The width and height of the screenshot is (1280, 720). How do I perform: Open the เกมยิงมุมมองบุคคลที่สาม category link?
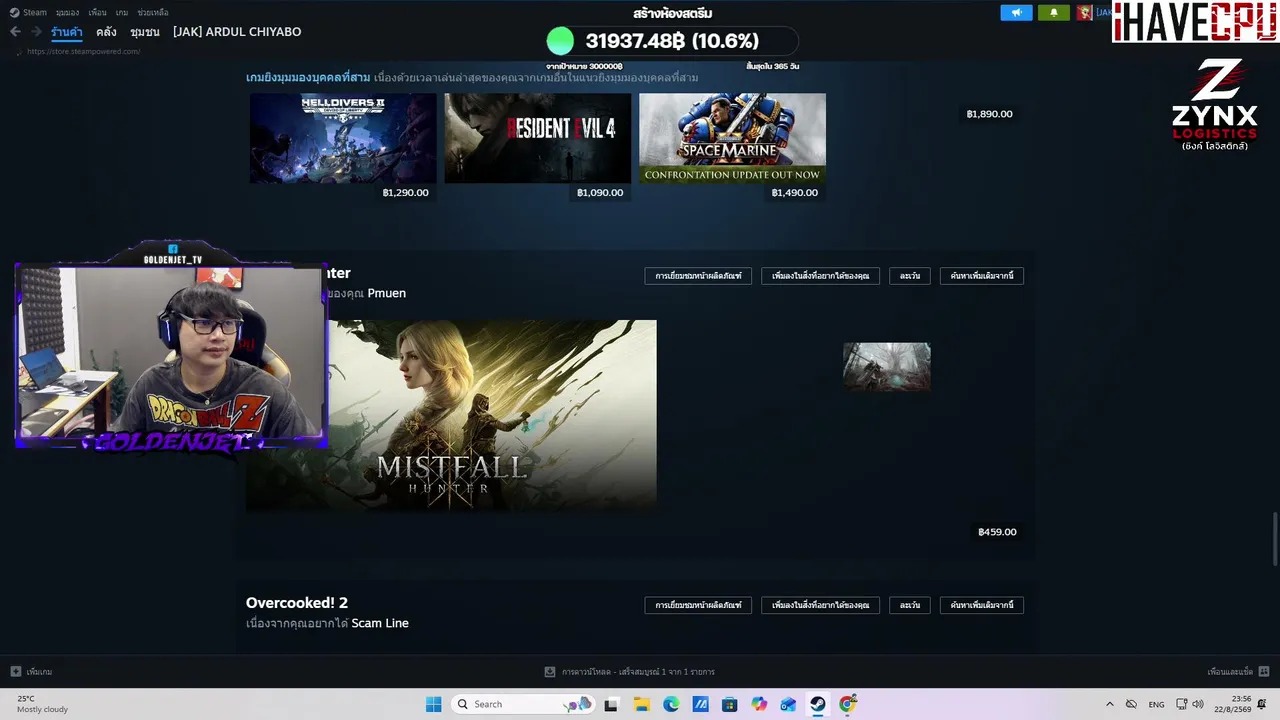(308, 77)
